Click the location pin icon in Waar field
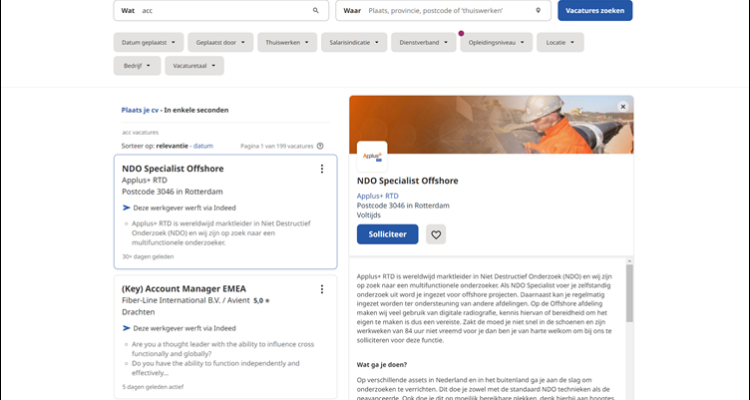This screenshot has width=750, height=400. tap(538, 10)
